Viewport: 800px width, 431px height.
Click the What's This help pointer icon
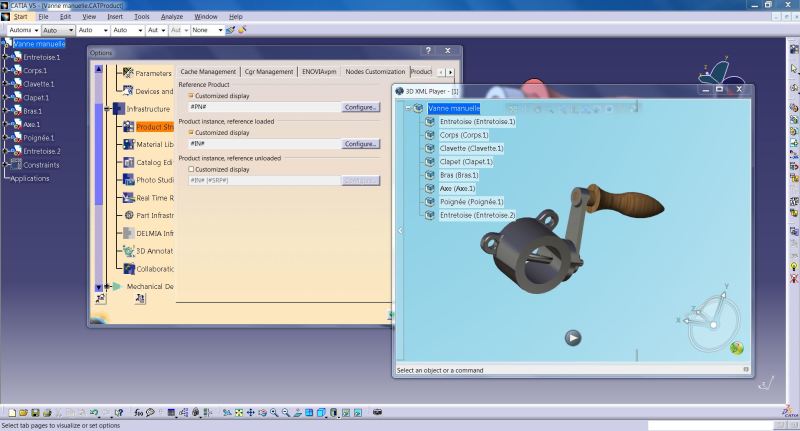pyautogui.click(x=119, y=413)
